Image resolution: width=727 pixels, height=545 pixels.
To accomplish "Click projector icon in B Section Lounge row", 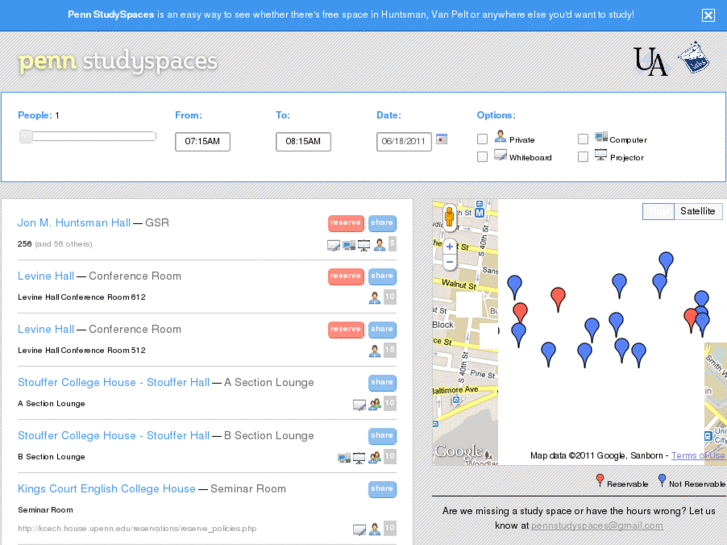I will pos(359,458).
